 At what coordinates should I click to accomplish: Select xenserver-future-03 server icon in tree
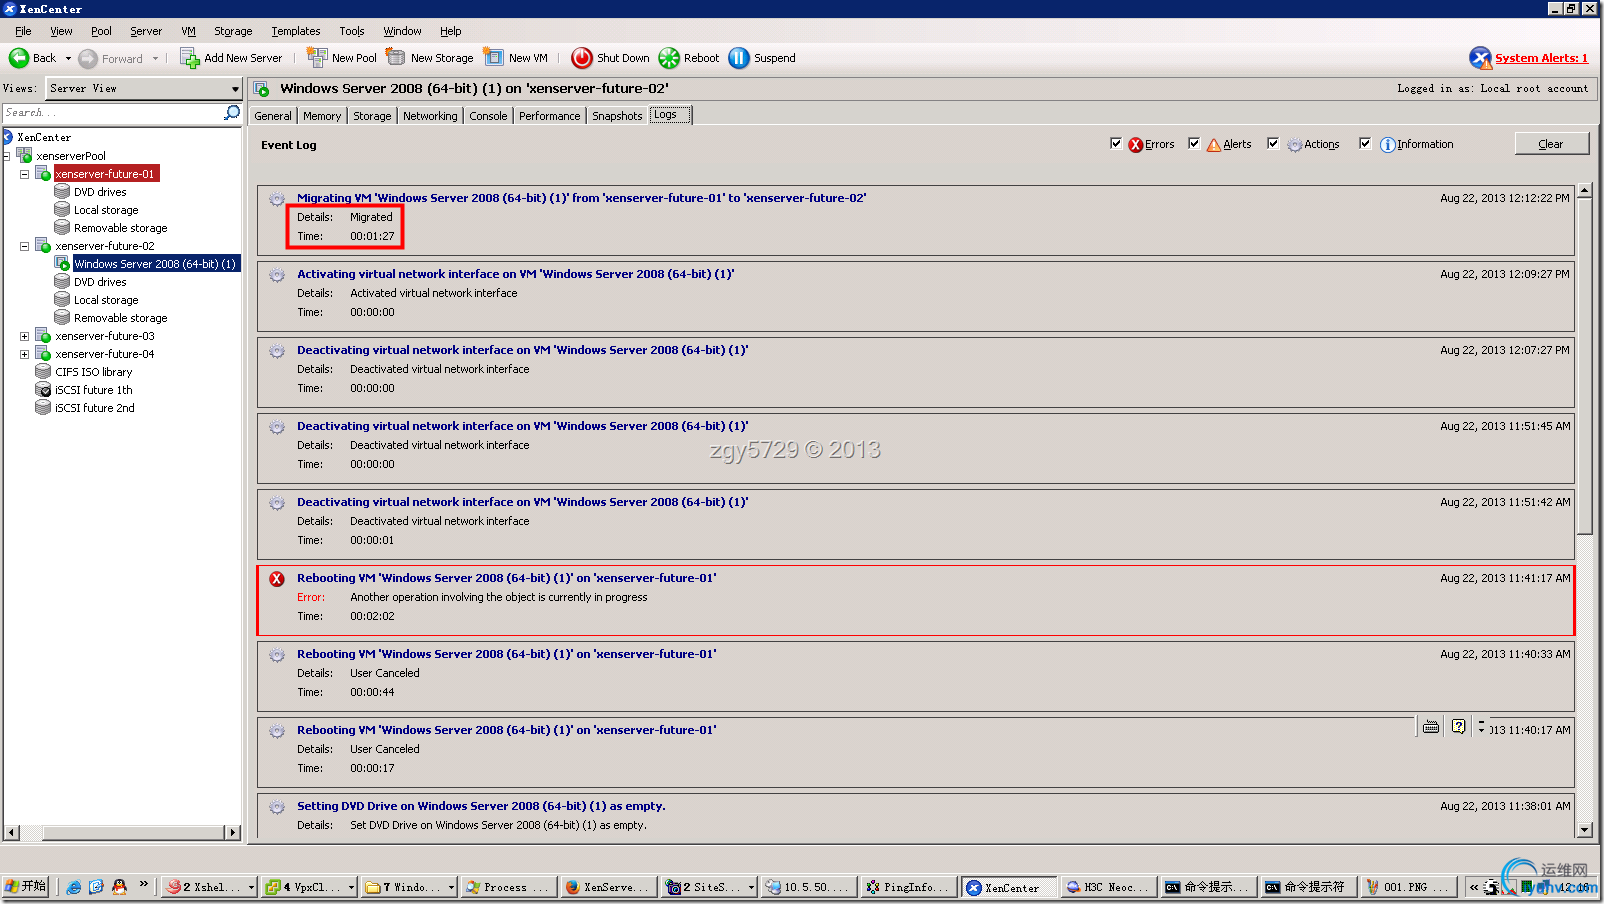click(x=43, y=335)
